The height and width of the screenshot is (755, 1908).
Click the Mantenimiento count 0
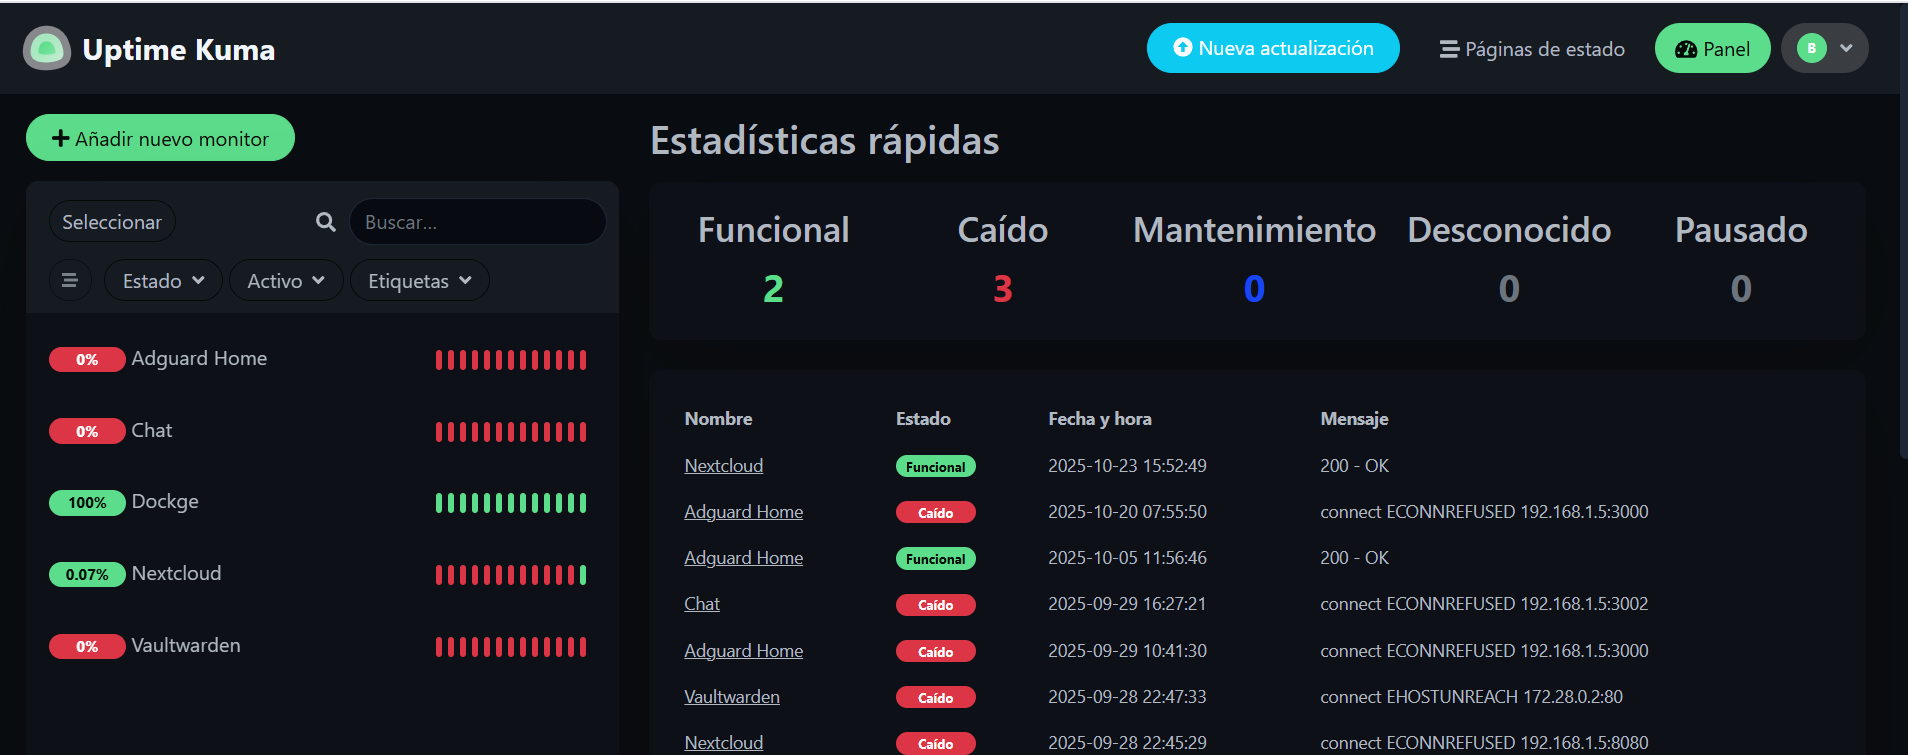[x=1254, y=289]
